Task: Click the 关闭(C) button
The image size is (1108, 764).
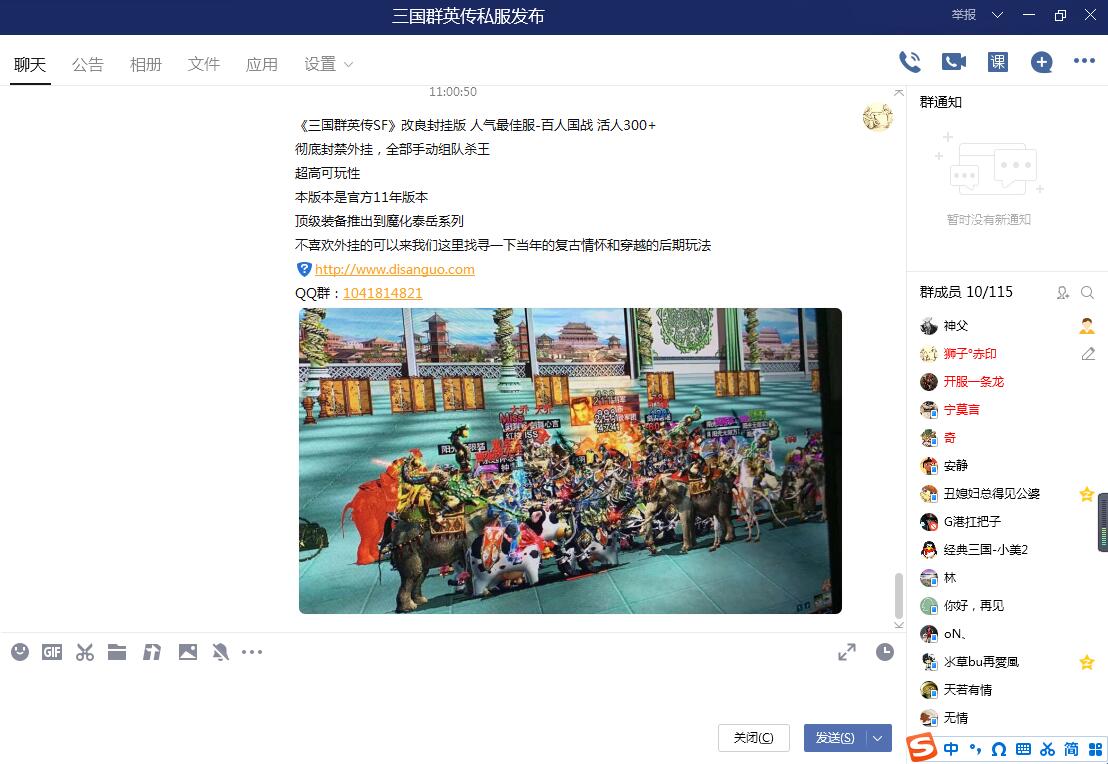Action: click(x=753, y=738)
